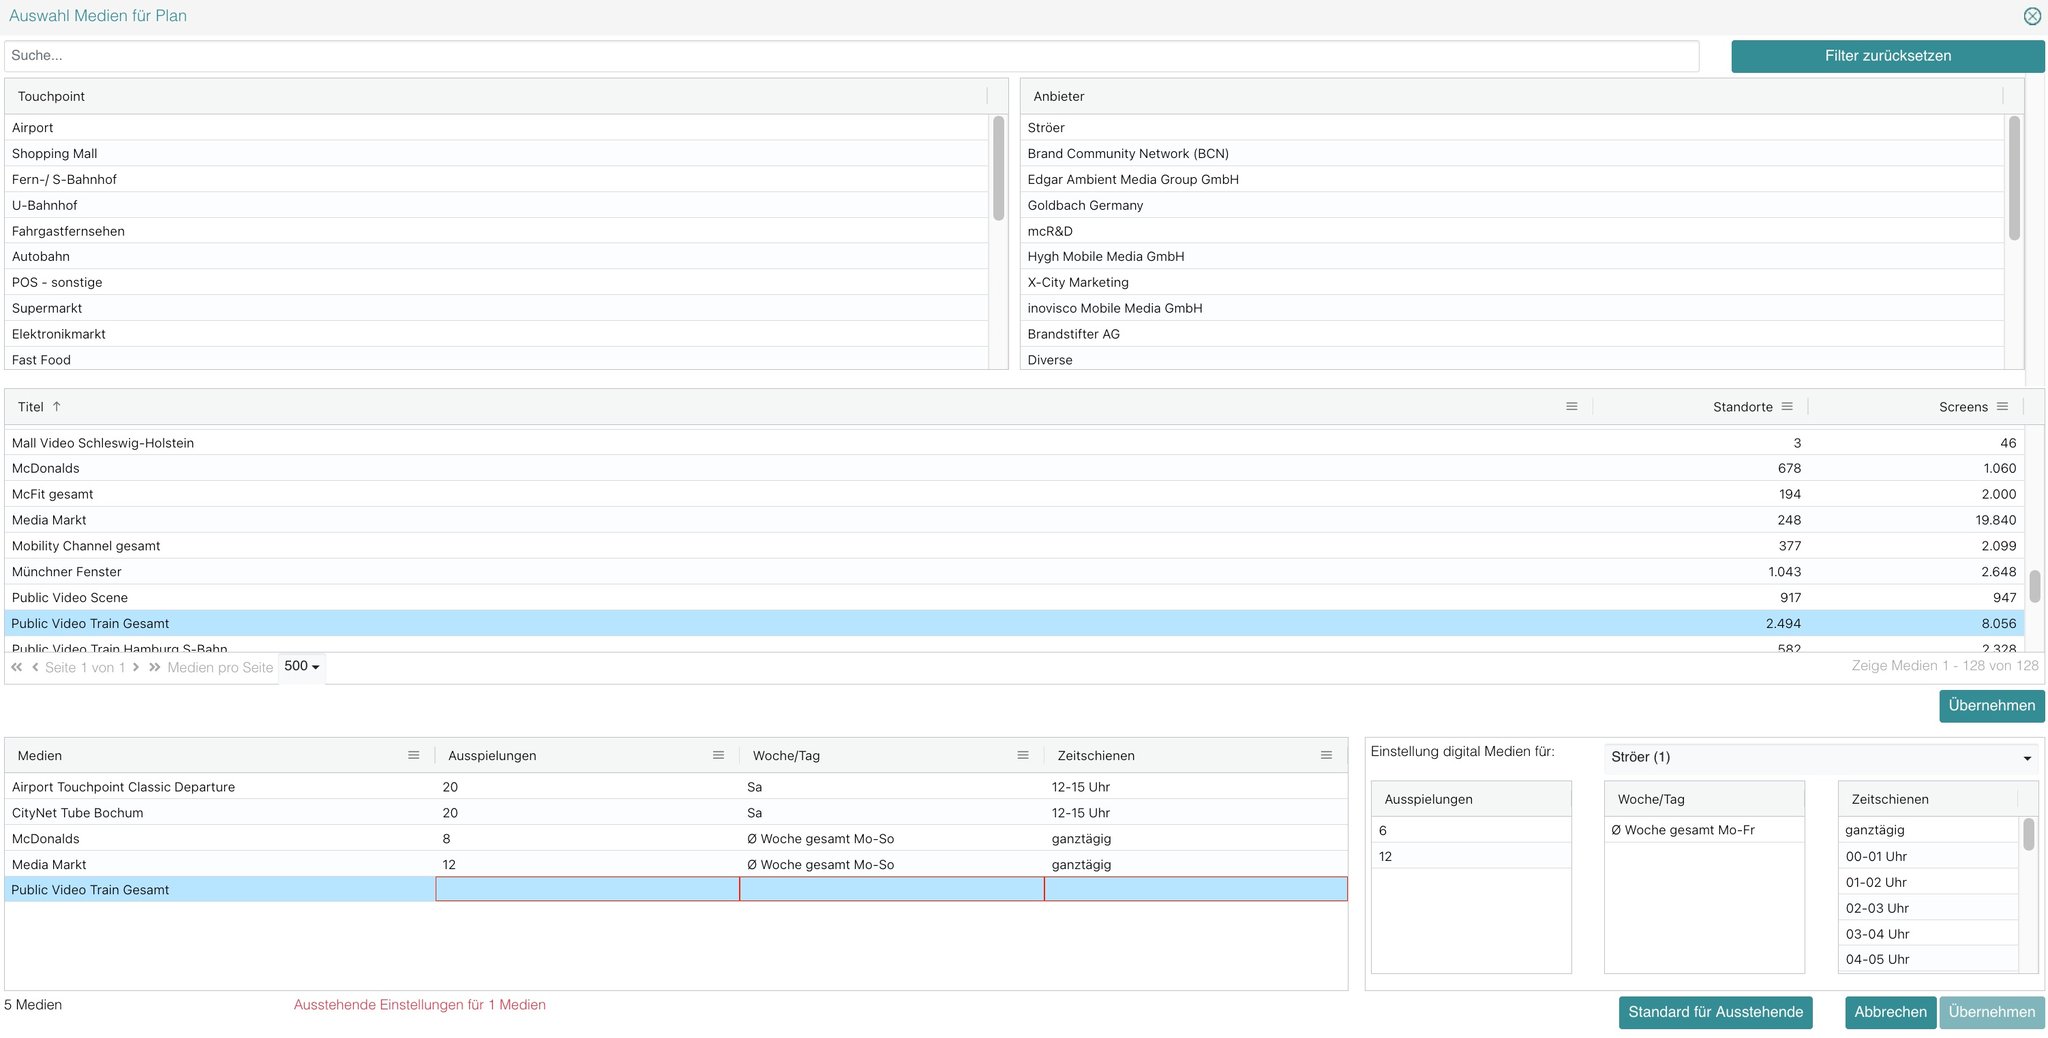The image size is (2048, 1038).
Task: Open the Medien column menu icon
Action: [x=413, y=756]
